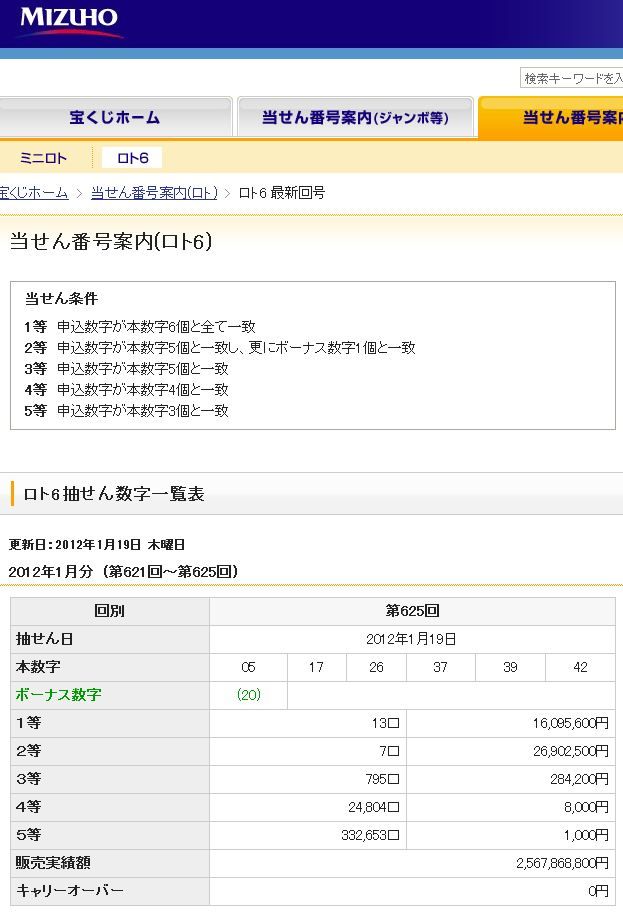Click the 24,804口 winners cell
This screenshot has height=914, width=623.
click(308, 807)
